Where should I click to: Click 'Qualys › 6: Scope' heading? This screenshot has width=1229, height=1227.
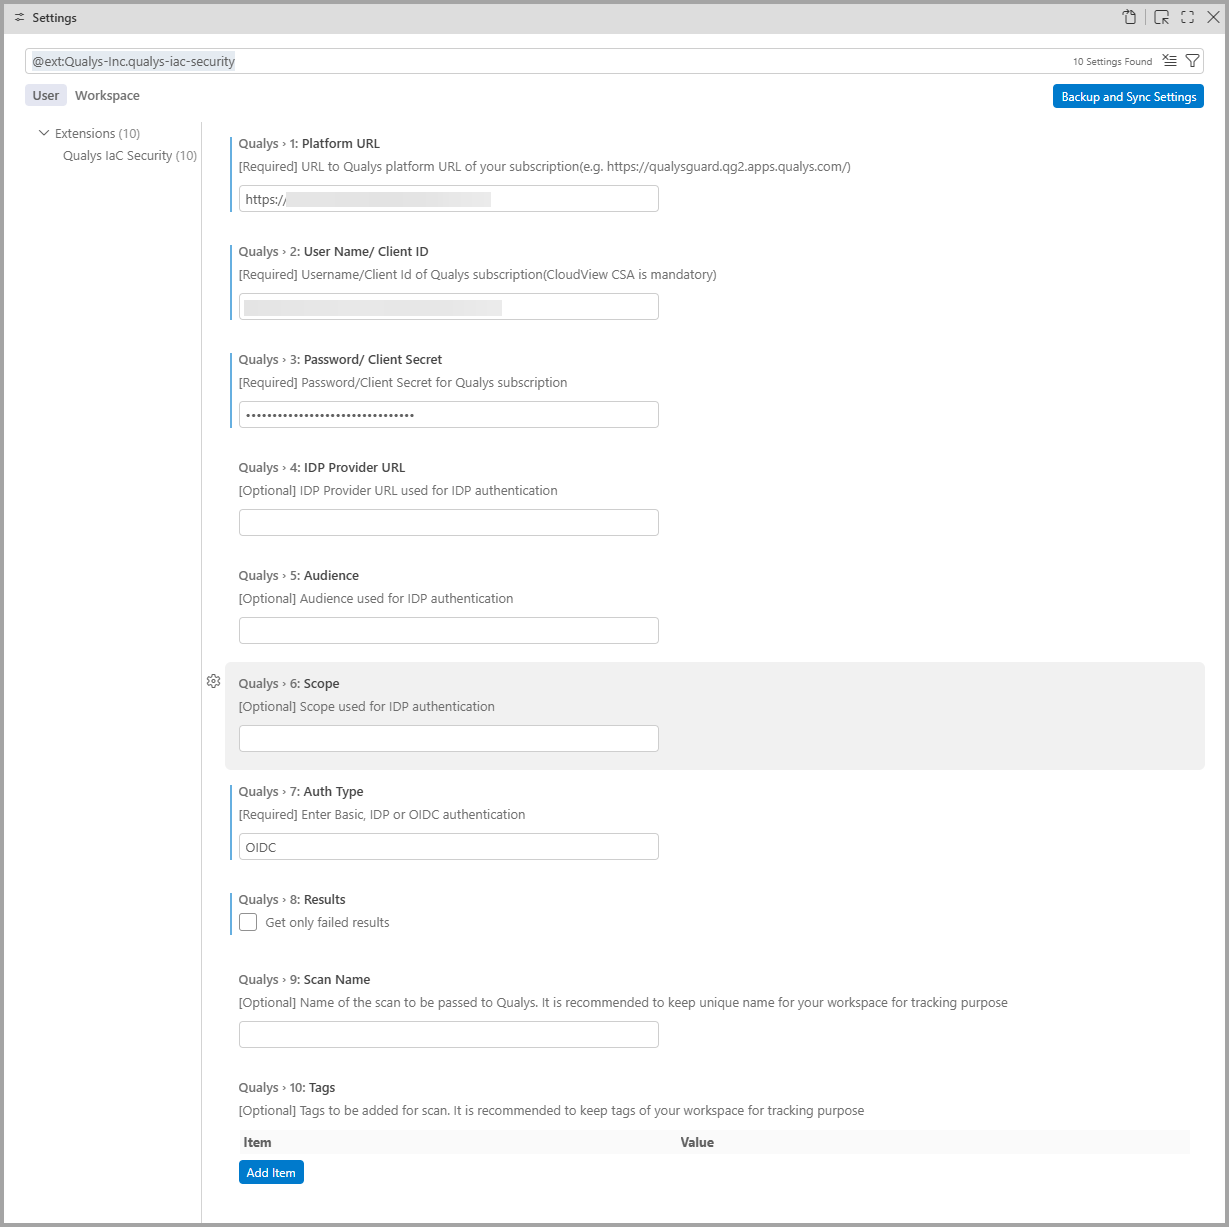pyautogui.click(x=289, y=683)
